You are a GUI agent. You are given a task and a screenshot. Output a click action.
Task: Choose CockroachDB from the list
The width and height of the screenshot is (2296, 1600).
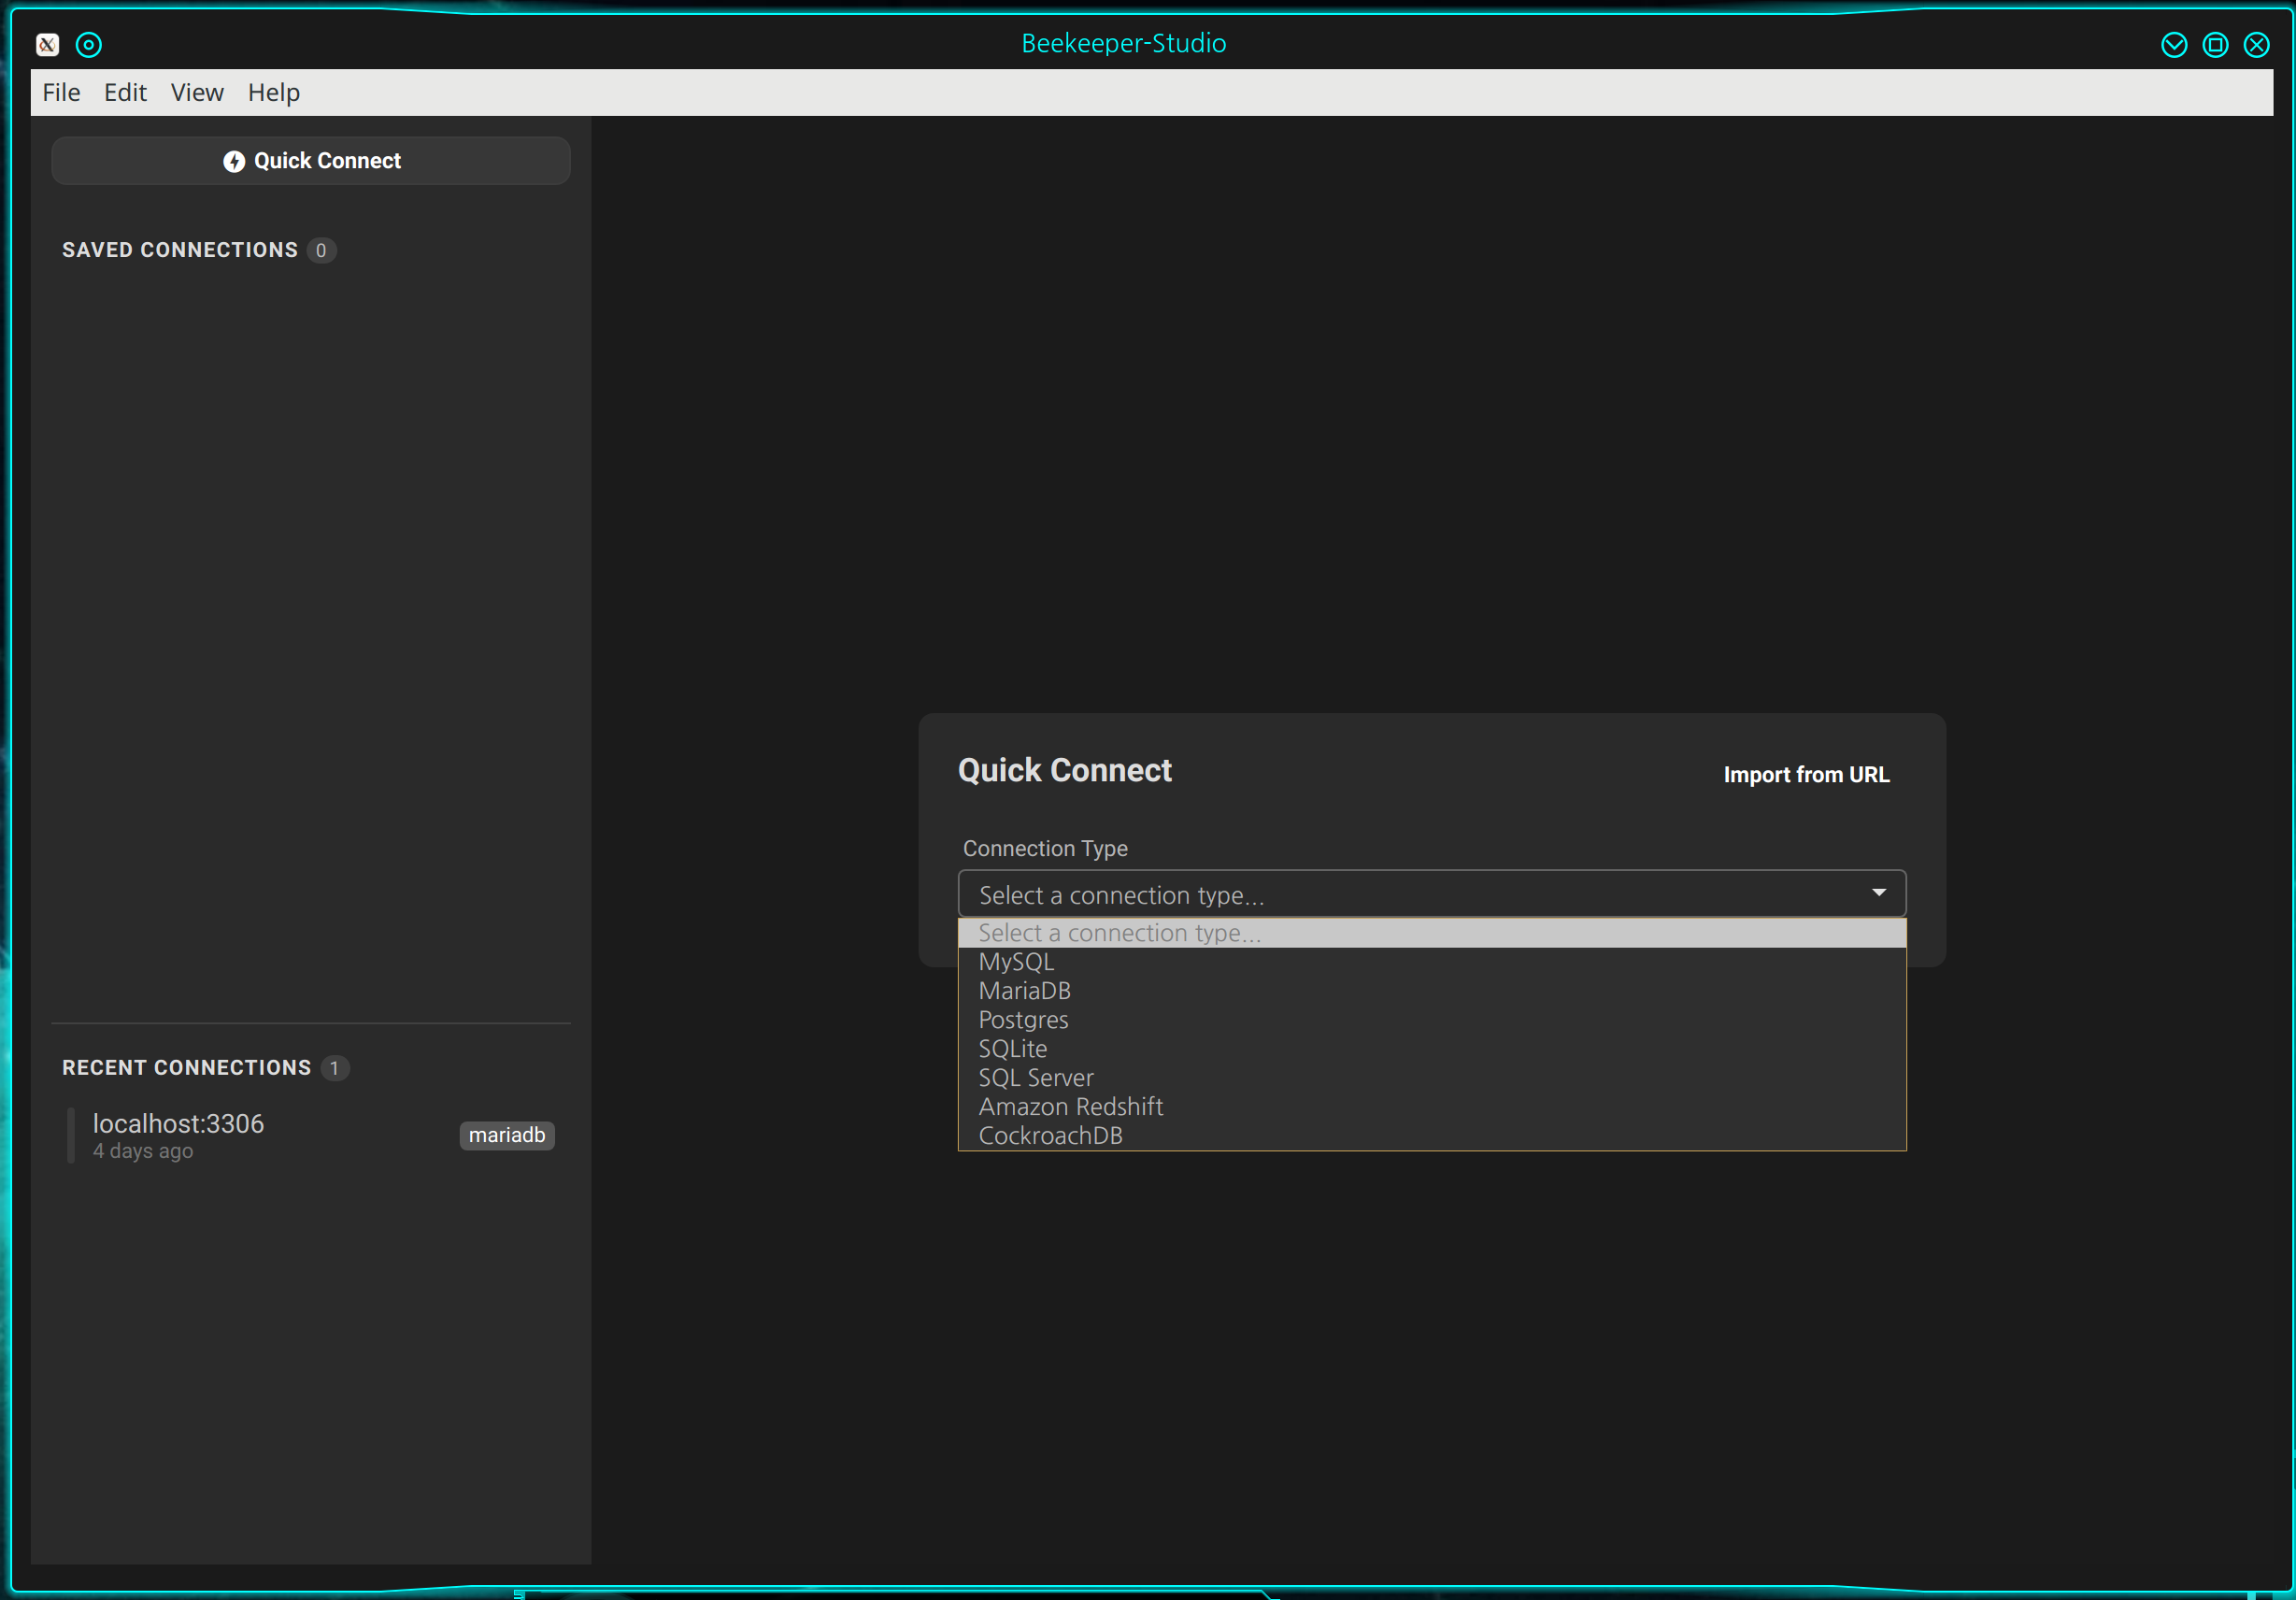click(1050, 1135)
